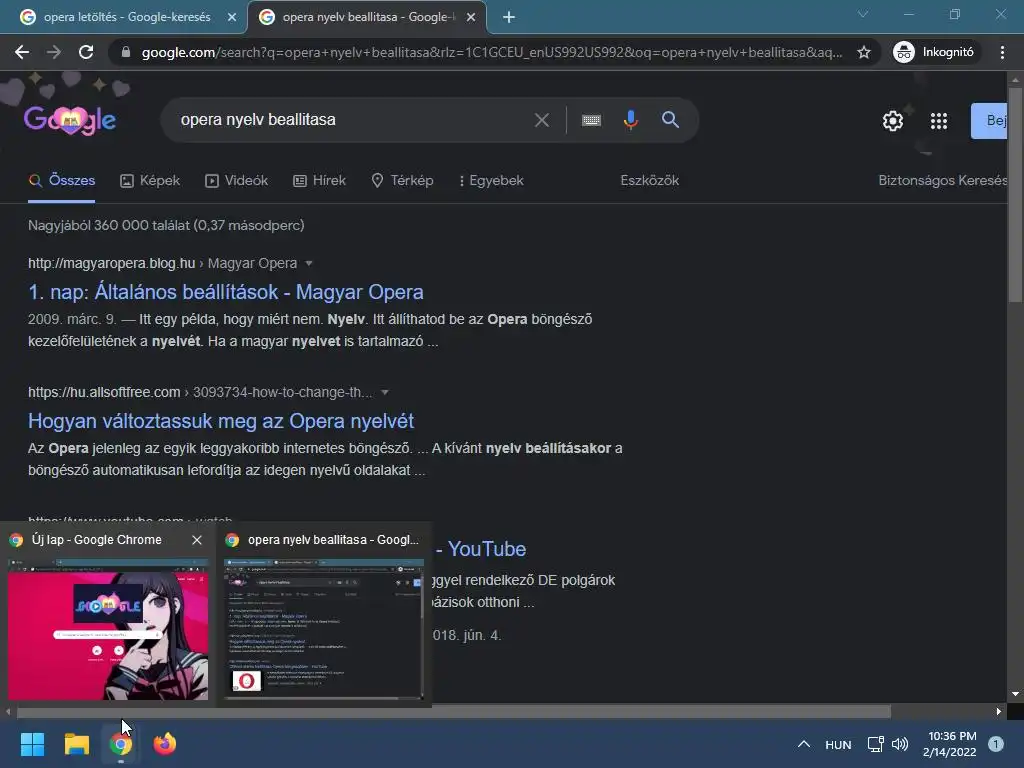Open the Windows Start menu
This screenshot has width=1024, height=768.
[x=32, y=744]
